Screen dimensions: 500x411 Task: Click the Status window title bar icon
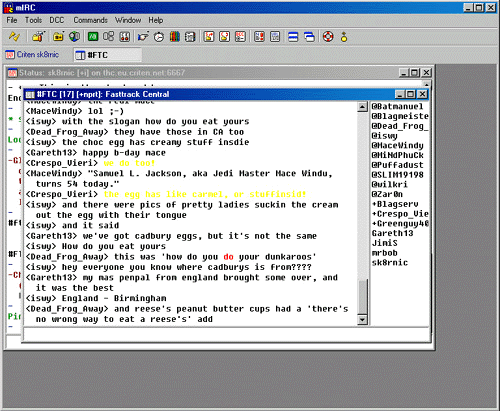tap(13, 72)
